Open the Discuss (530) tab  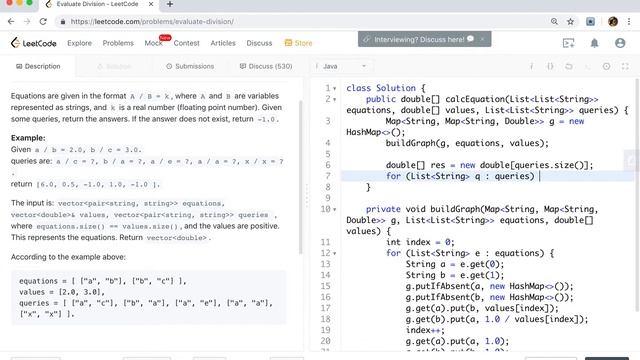coord(266,66)
